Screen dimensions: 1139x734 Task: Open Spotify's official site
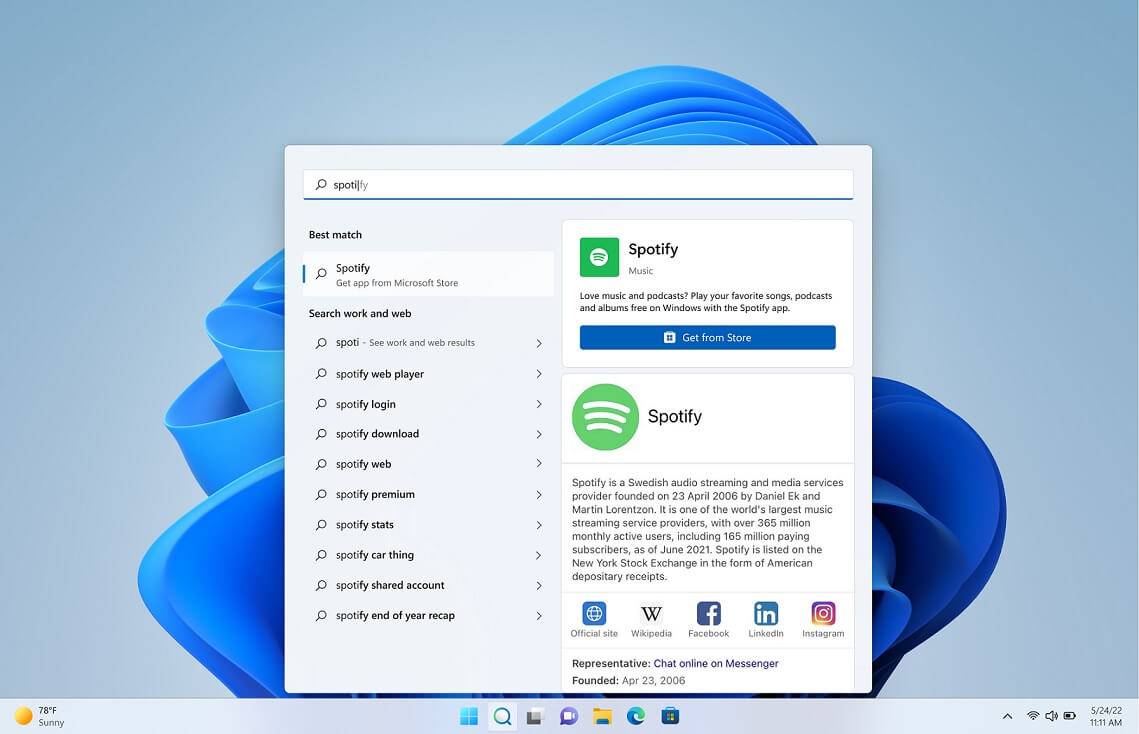(x=593, y=618)
